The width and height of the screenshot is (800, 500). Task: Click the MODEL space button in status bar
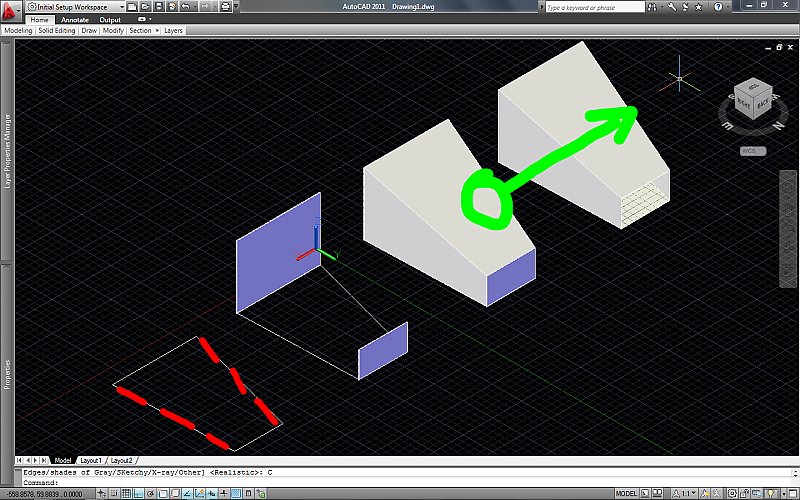click(627, 493)
